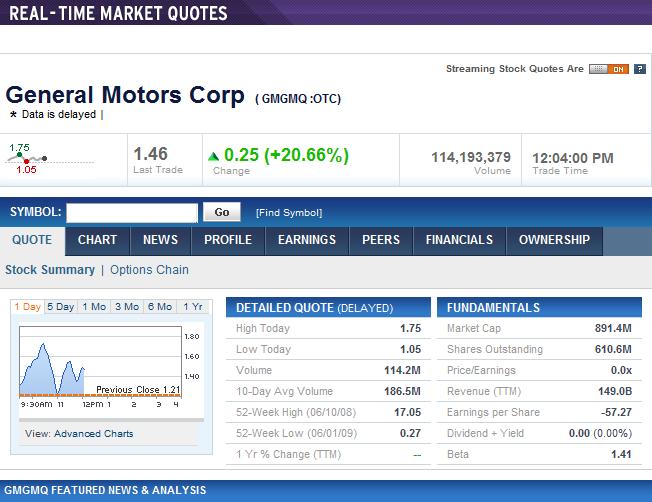This screenshot has height=502, width=652.
Task: Click the Previous Close 1.21 chart label
Action: 138,390
